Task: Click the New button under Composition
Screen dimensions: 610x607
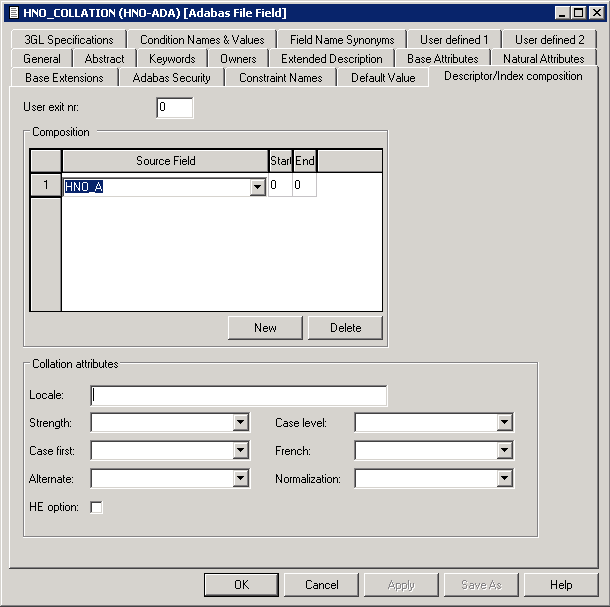Action: [265, 328]
